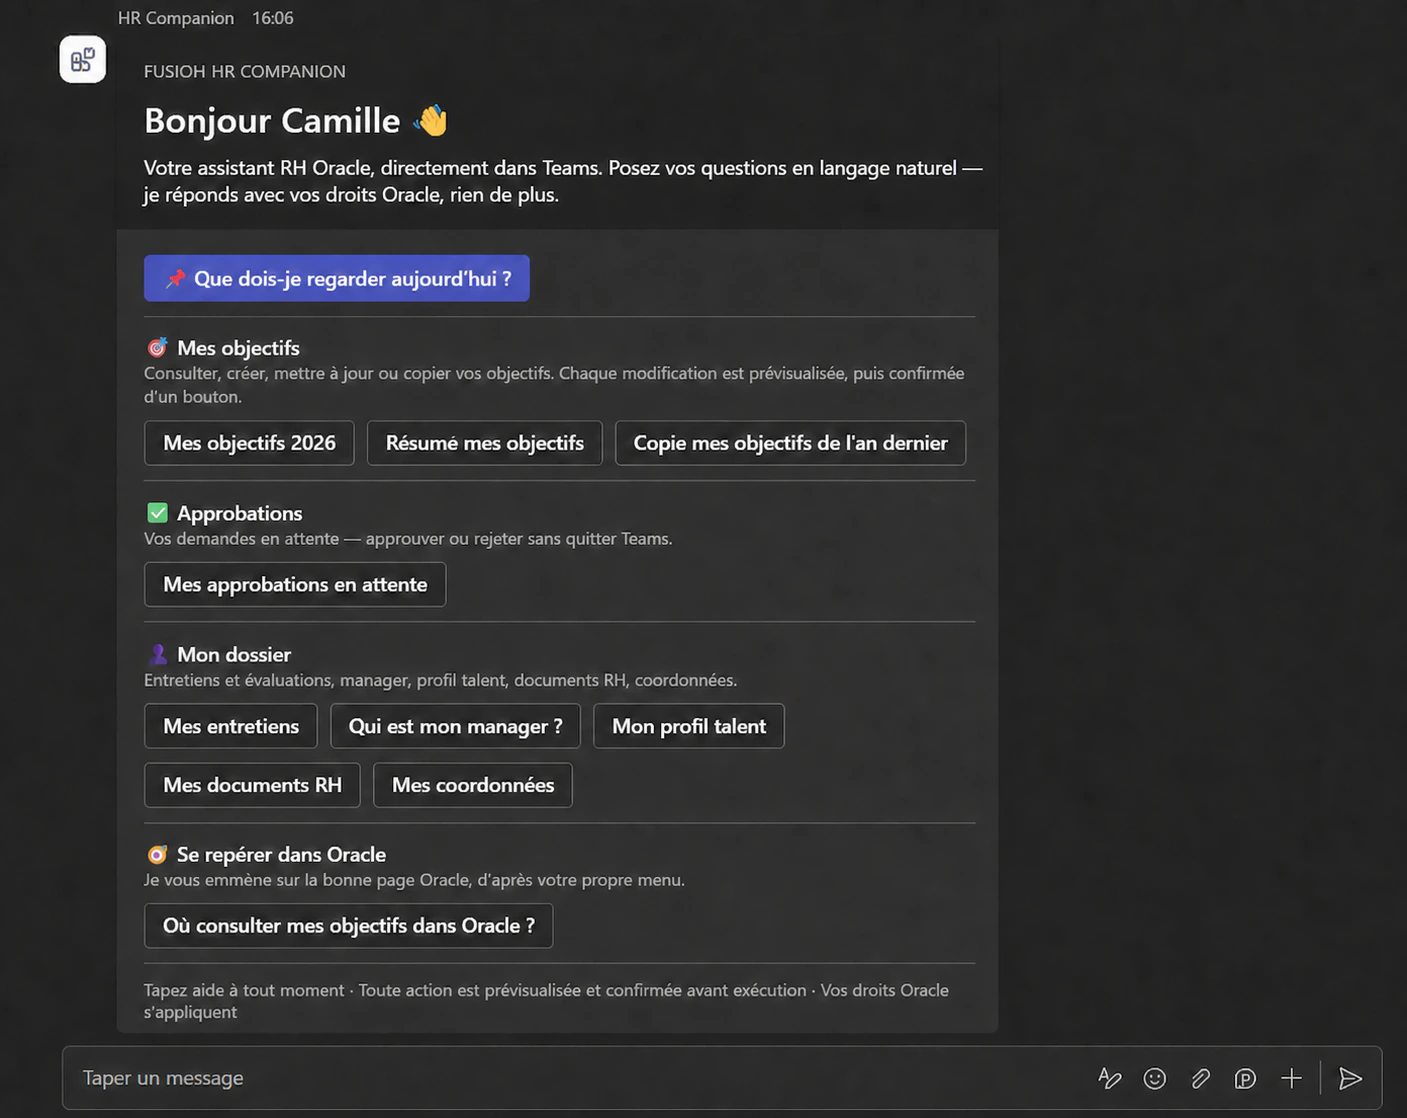The width and height of the screenshot is (1407, 1118).
Task: Click 'Copie mes objectifs de l'an dernier'
Action: point(790,443)
